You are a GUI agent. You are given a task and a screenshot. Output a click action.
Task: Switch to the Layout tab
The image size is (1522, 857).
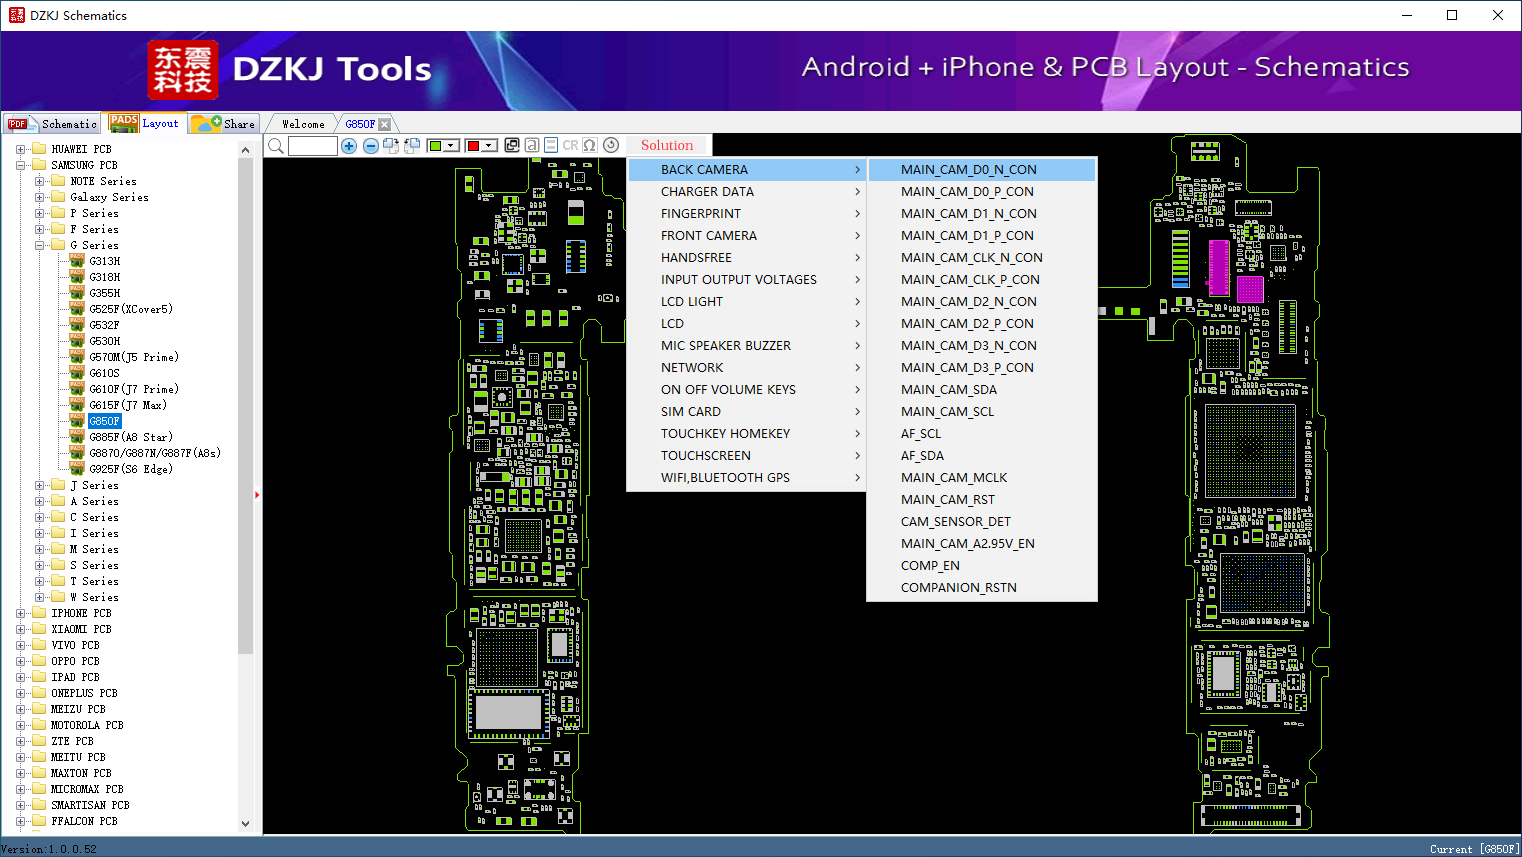click(x=145, y=124)
